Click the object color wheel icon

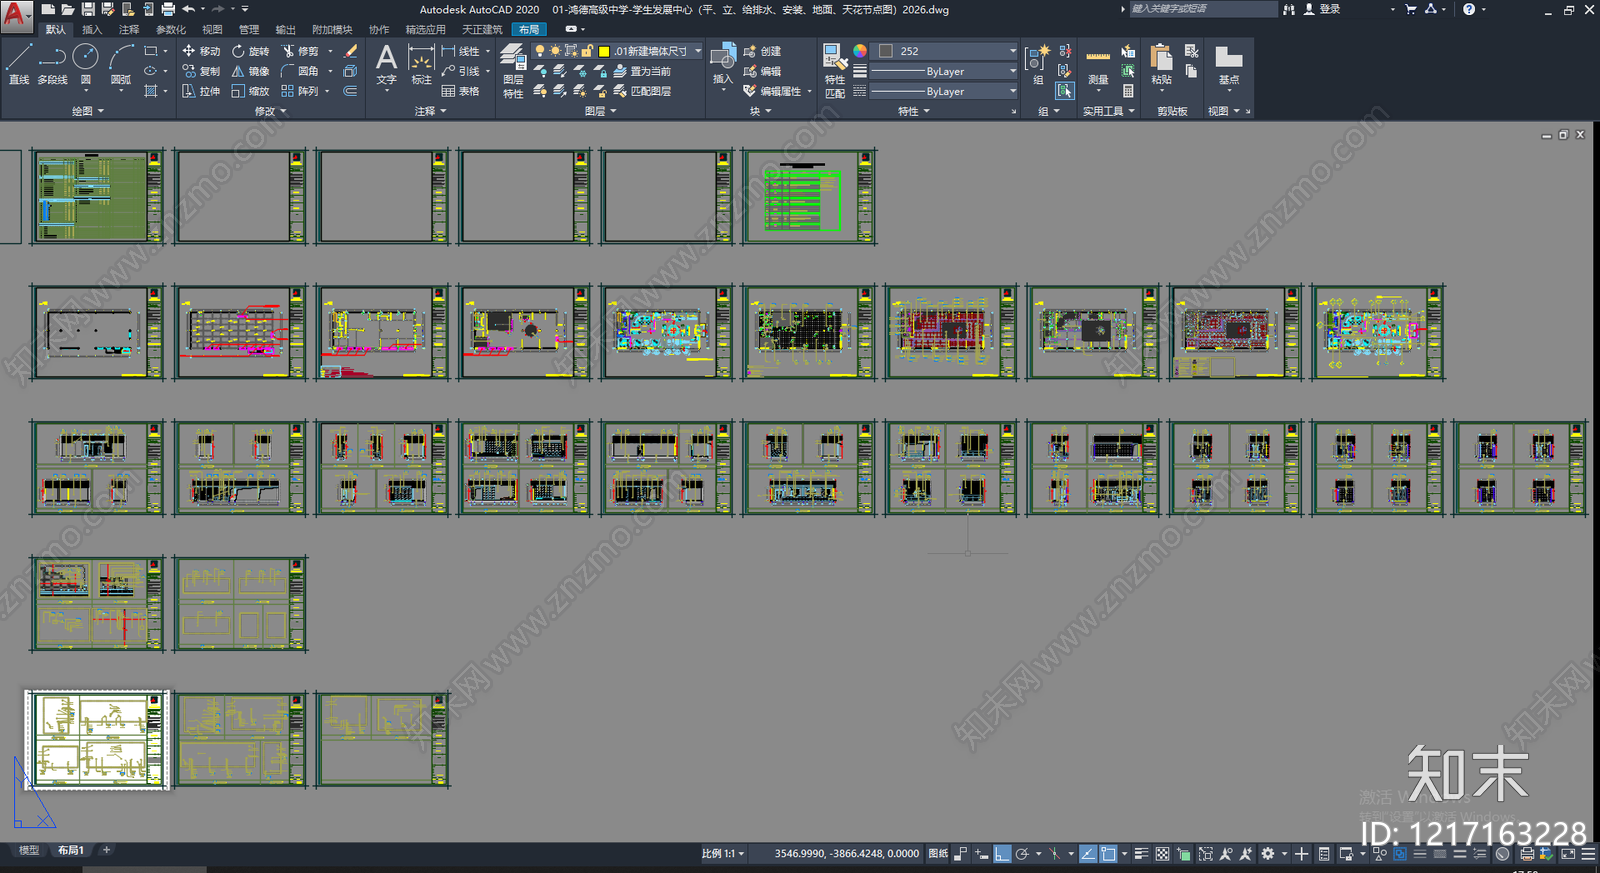pos(860,51)
